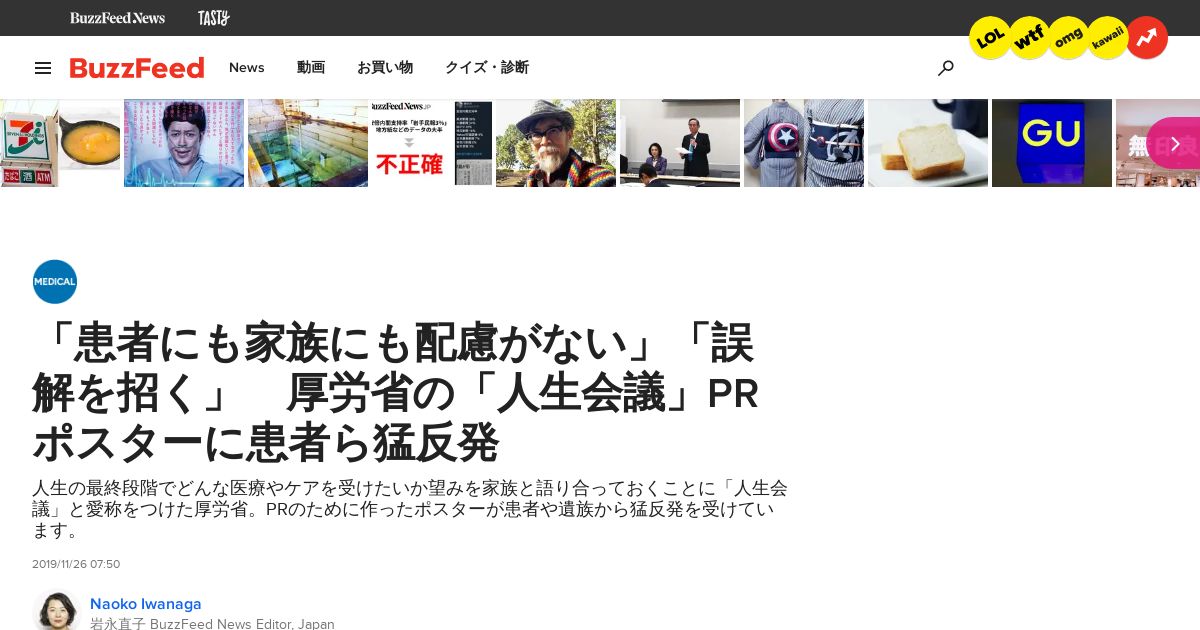This screenshot has height=630, width=1200.
Task: Click the LOL badge
Action: click(990, 38)
